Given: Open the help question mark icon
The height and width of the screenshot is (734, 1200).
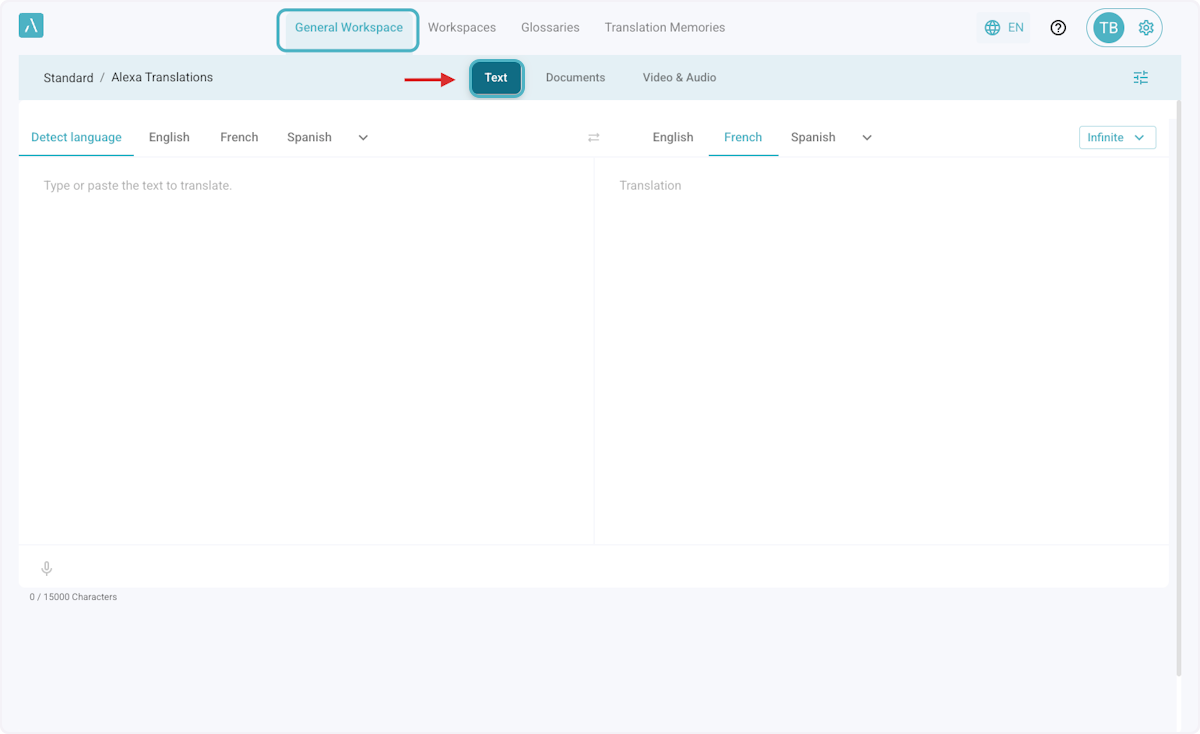Looking at the screenshot, I should click(x=1058, y=28).
